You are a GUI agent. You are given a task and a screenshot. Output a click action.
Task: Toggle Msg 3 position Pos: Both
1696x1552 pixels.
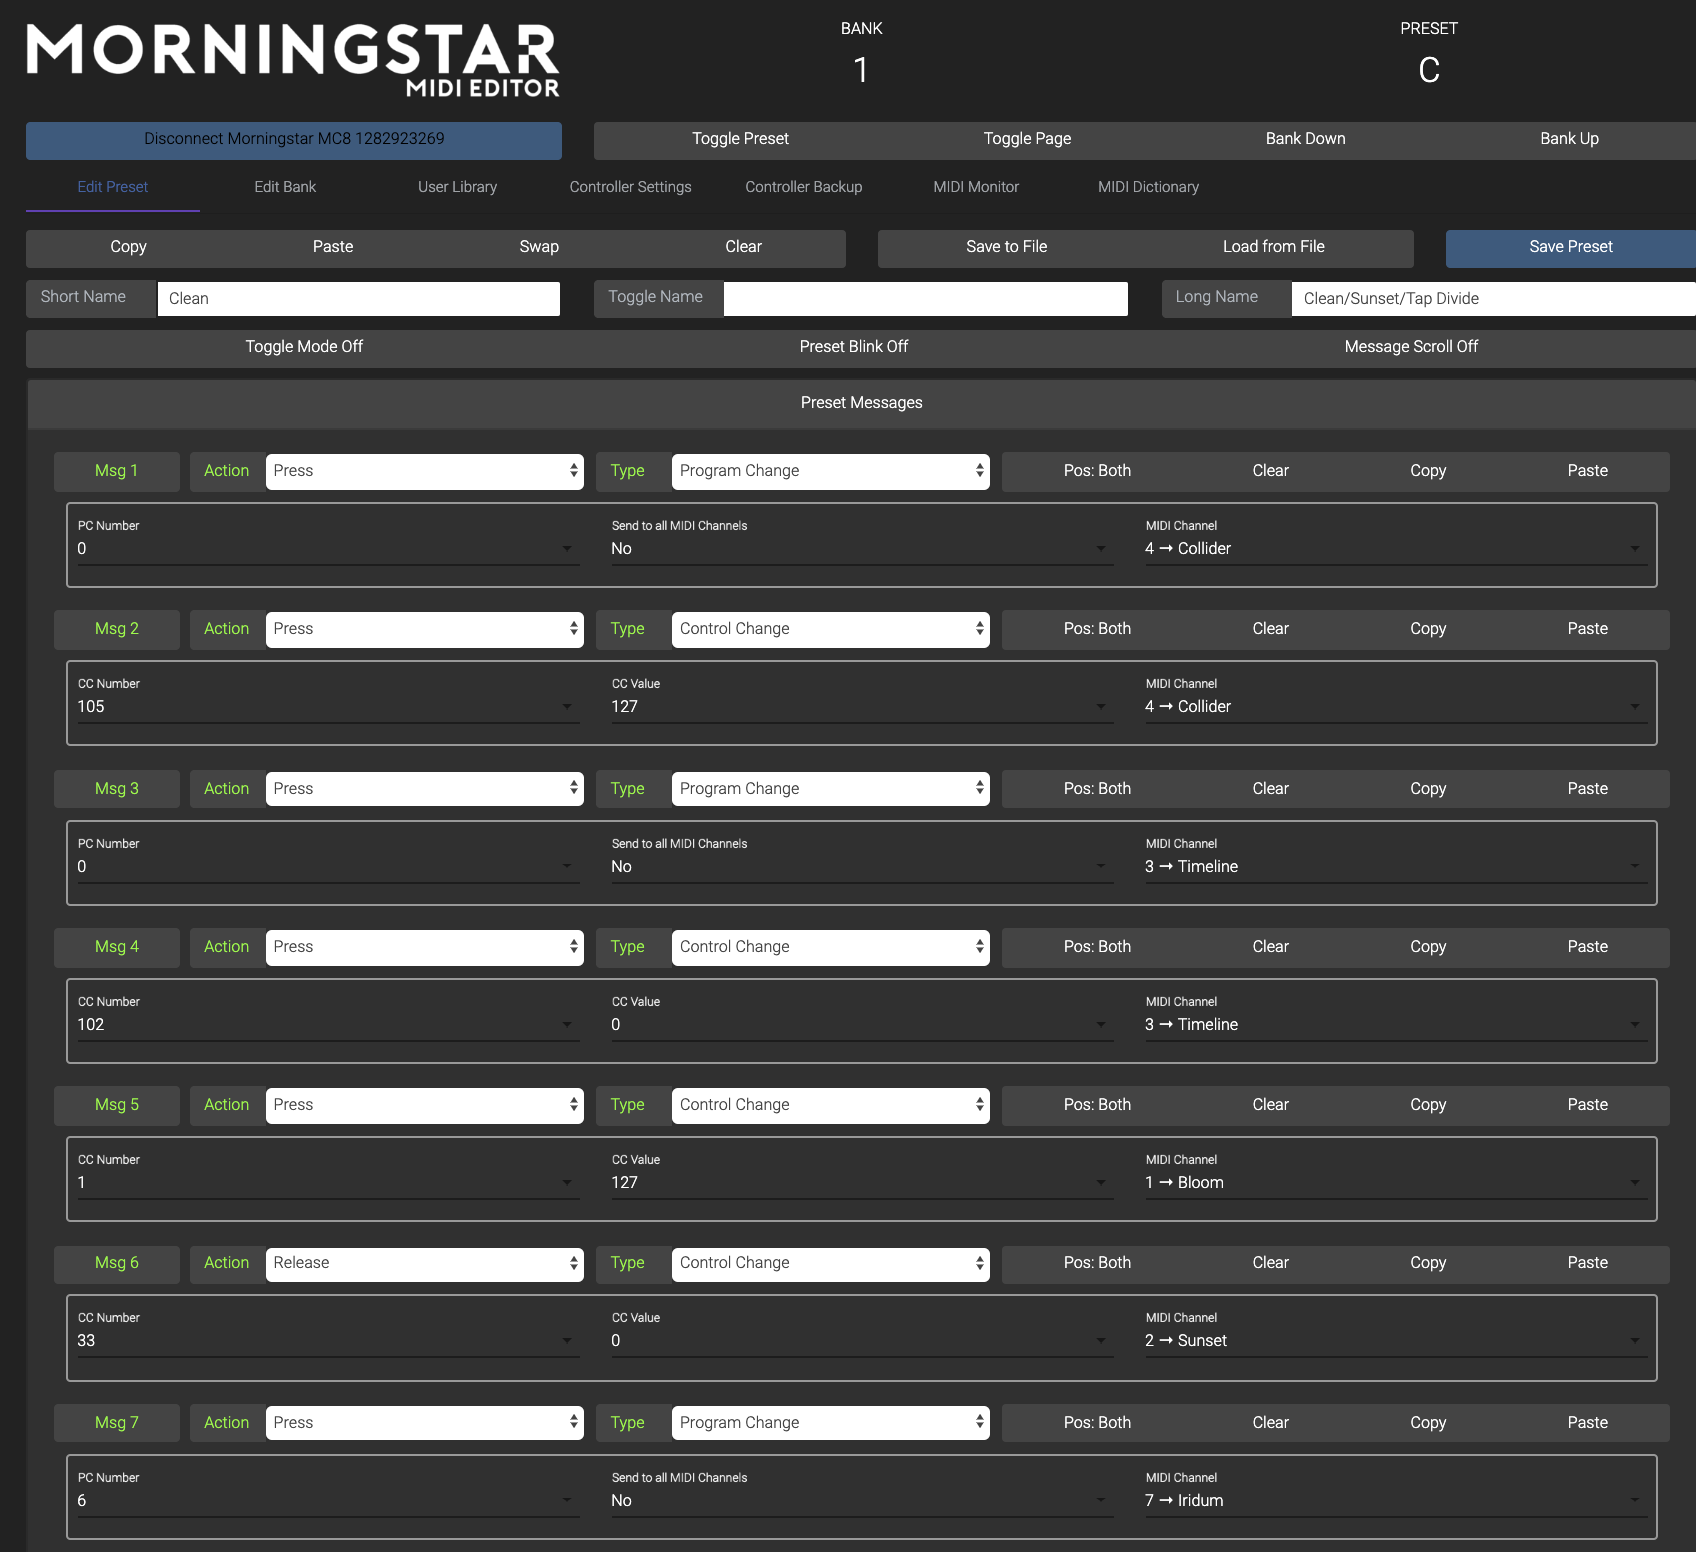(x=1097, y=789)
